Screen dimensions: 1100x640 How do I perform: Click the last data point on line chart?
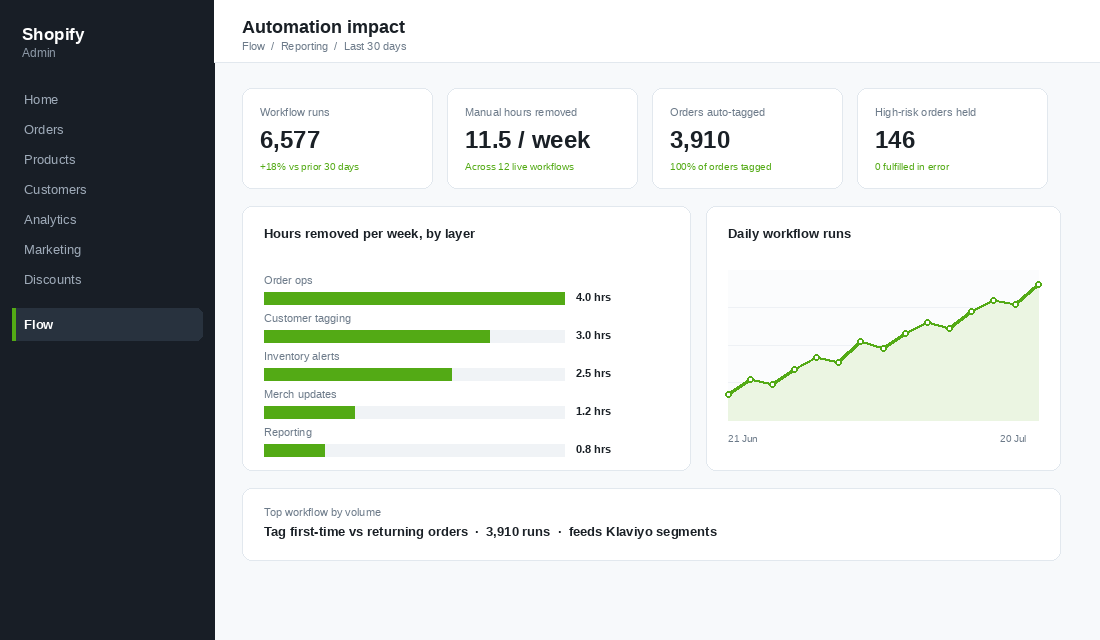tap(1038, 285)
